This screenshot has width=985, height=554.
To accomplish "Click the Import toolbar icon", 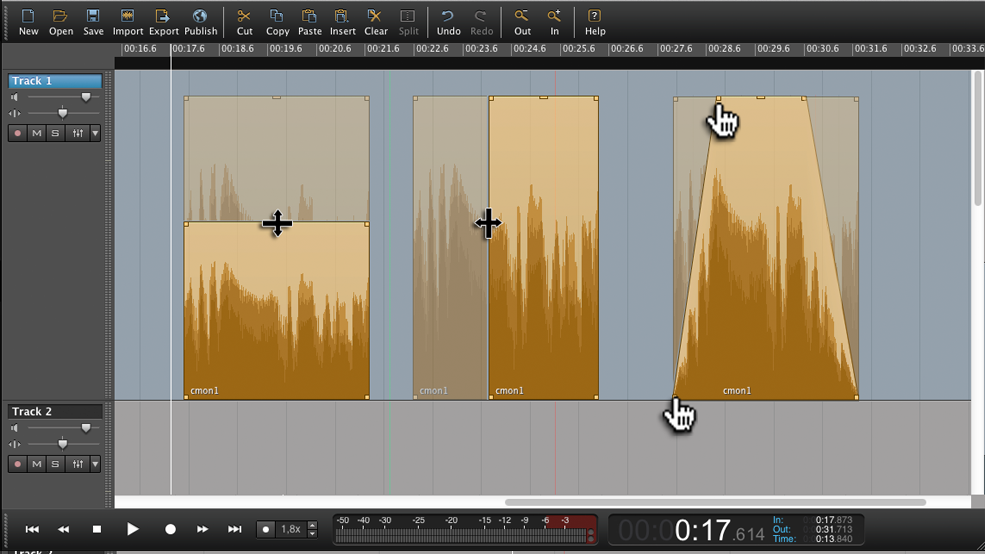I will point(127,17).
